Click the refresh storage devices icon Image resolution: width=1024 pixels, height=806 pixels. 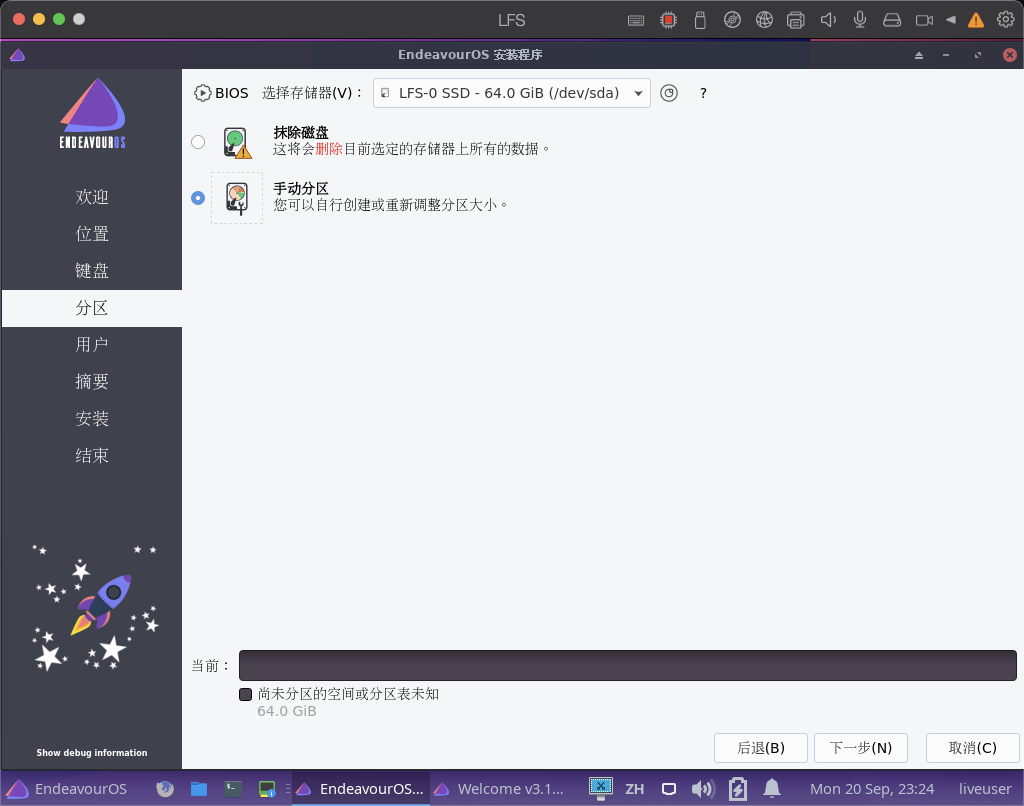click(x=669, y=93)
